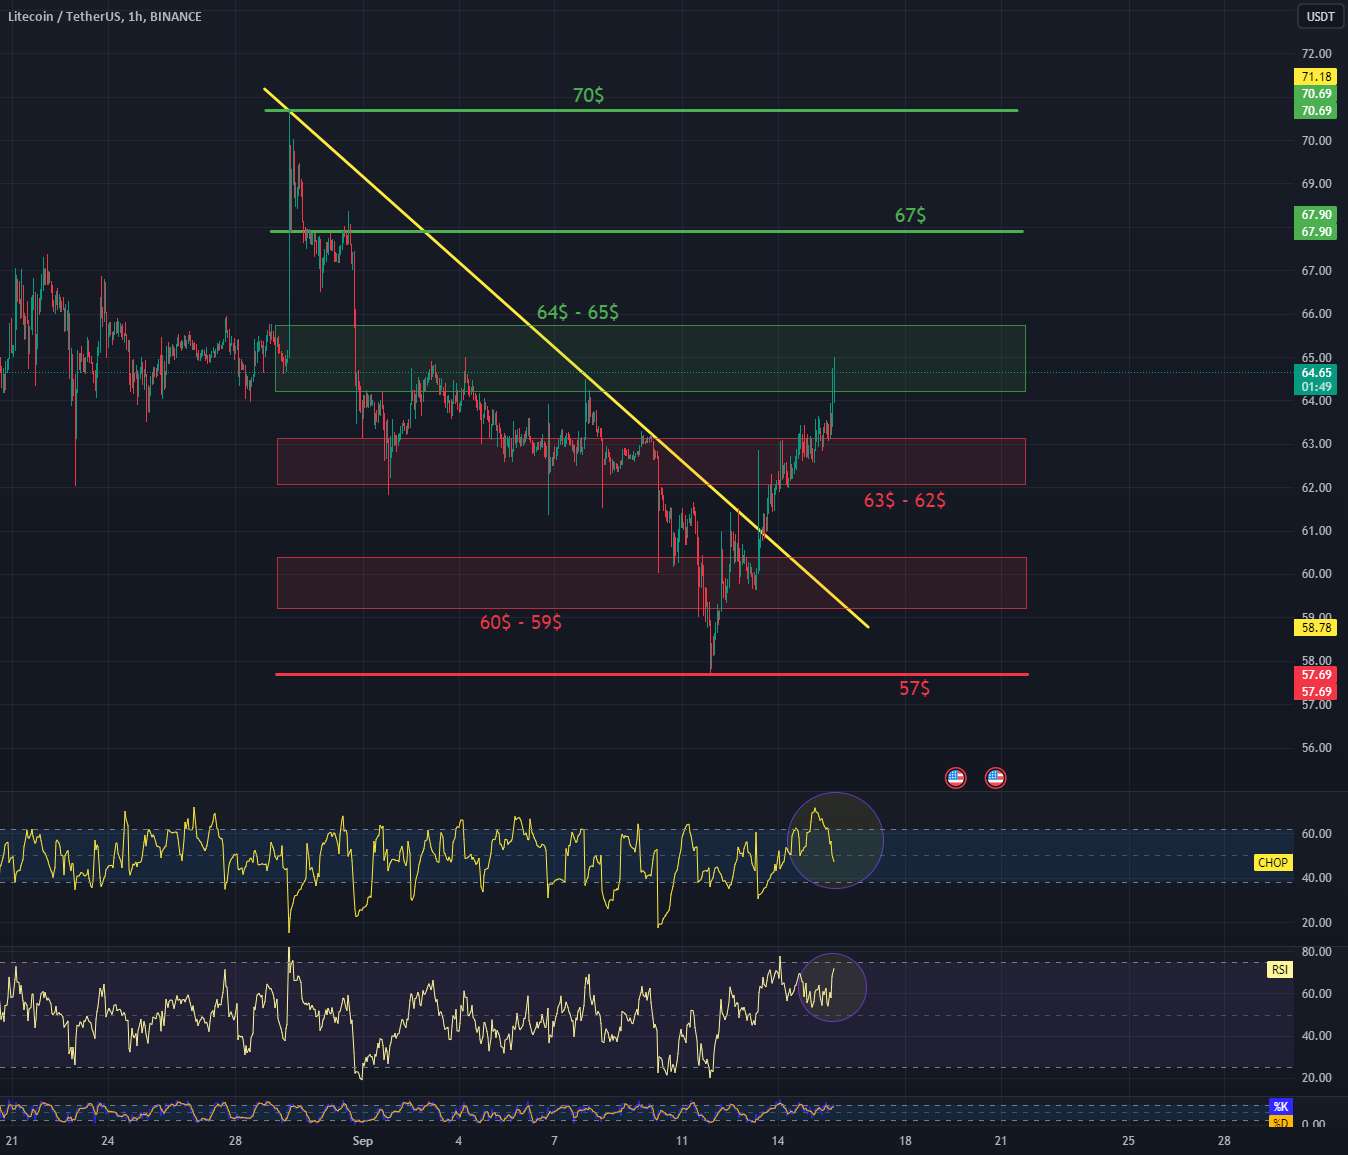This screenshot has width=1348, height=1155.
Task: Click the '18' date axis label
Action: 905,1141
